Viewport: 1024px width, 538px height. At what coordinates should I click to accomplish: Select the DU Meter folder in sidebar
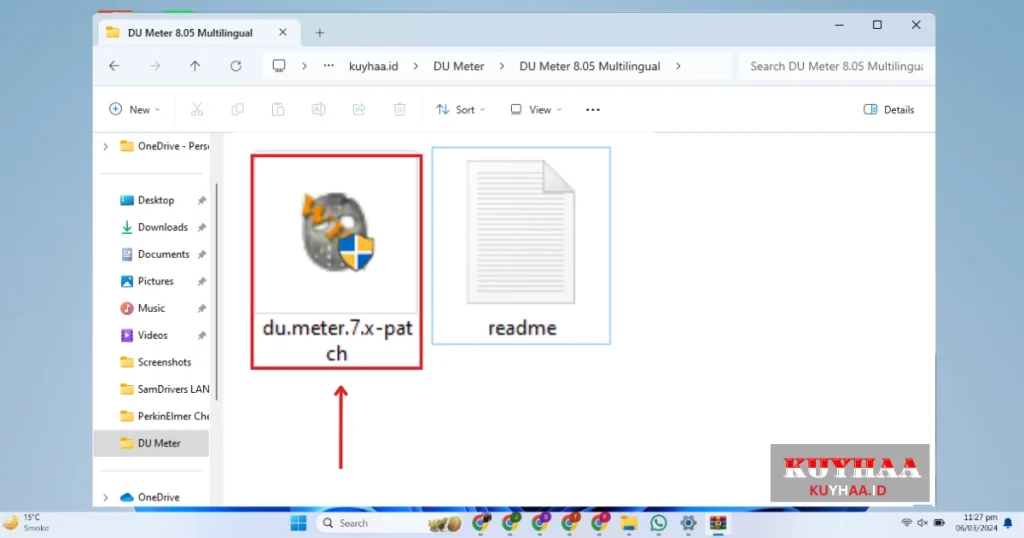[152, 443]
